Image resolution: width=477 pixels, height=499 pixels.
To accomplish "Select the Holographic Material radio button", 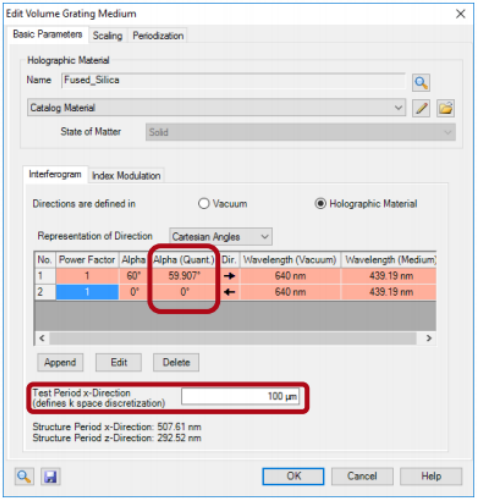I will (320, 204).
